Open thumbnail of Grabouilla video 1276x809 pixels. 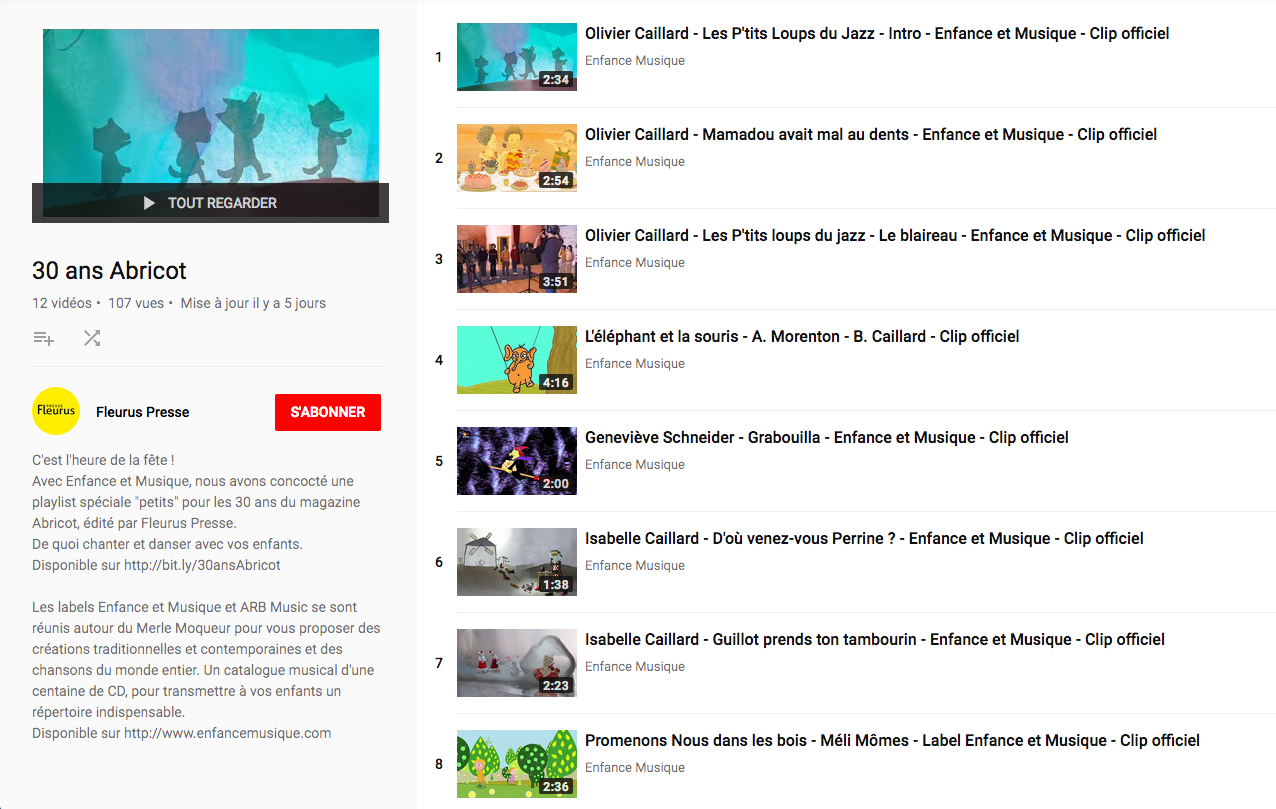(x=517, y=461)
